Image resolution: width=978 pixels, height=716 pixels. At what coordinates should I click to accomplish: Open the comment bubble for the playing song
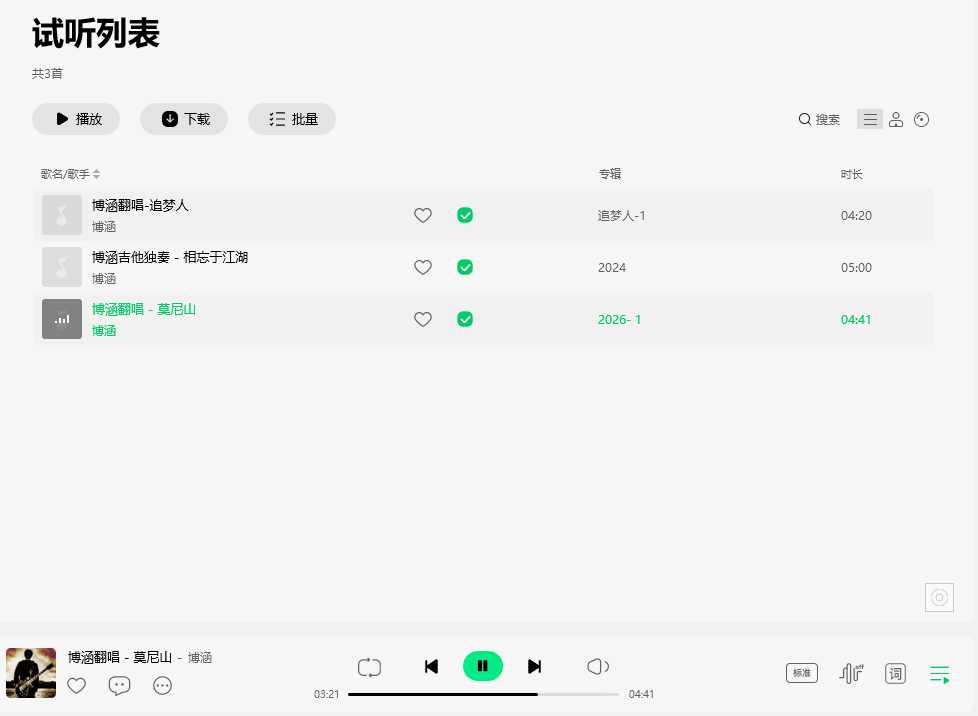[119, 686]
